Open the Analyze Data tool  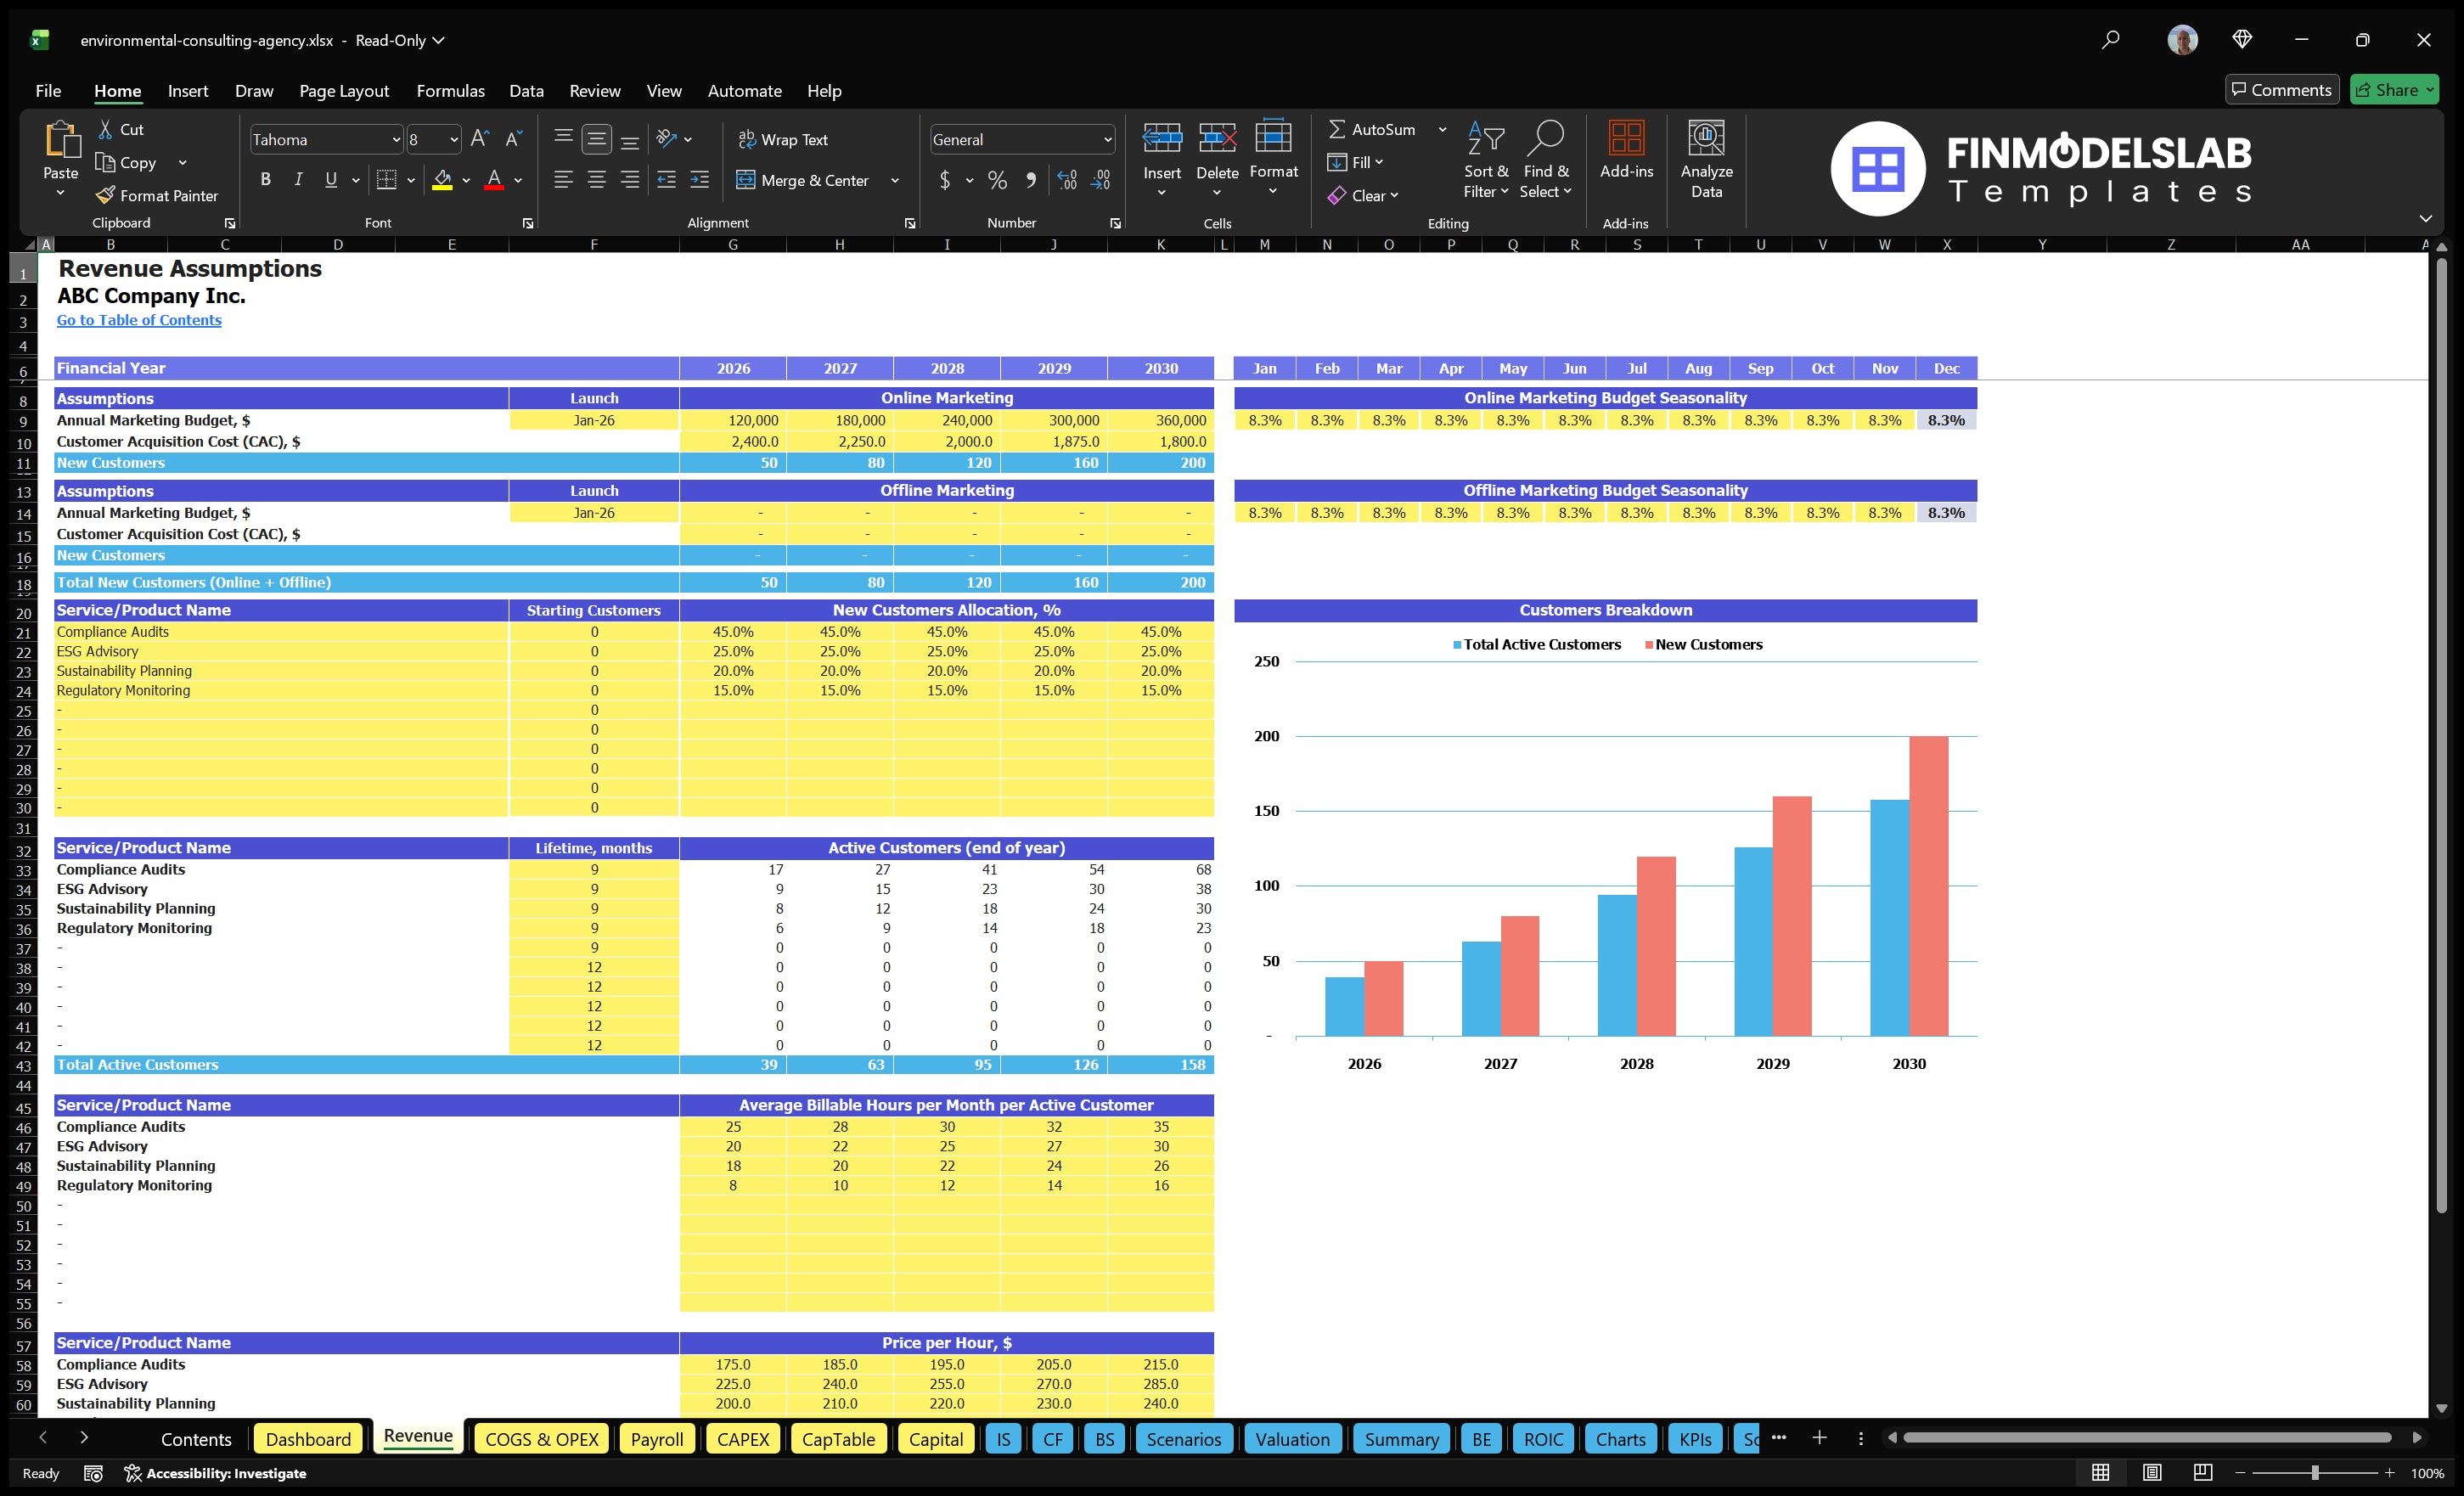click(1707, 158)
